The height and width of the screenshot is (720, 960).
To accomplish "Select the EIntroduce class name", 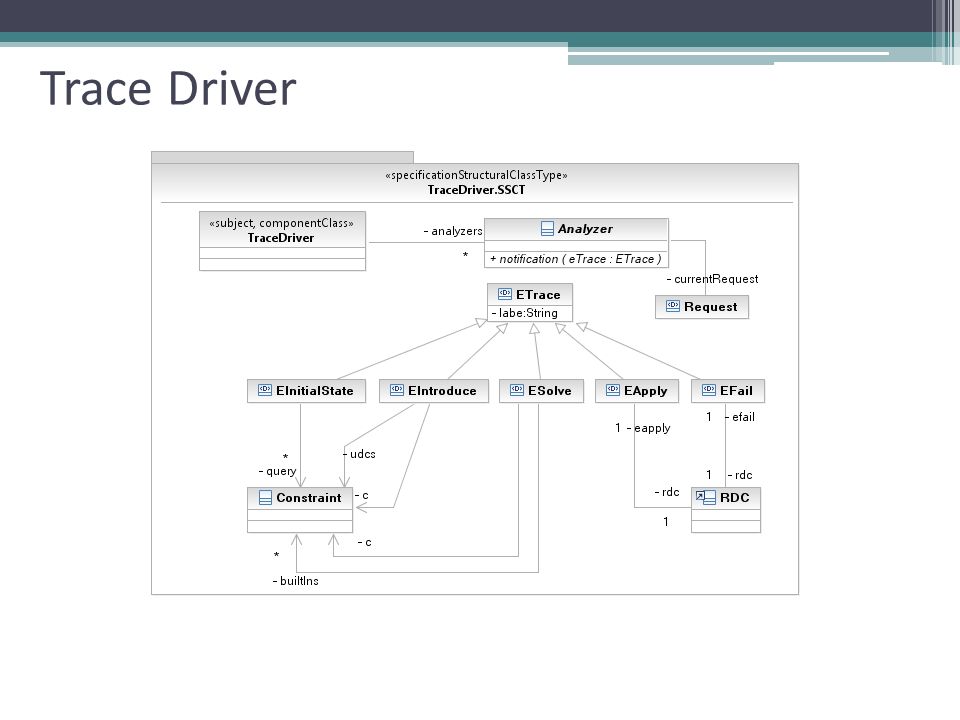I will (442, 391).
